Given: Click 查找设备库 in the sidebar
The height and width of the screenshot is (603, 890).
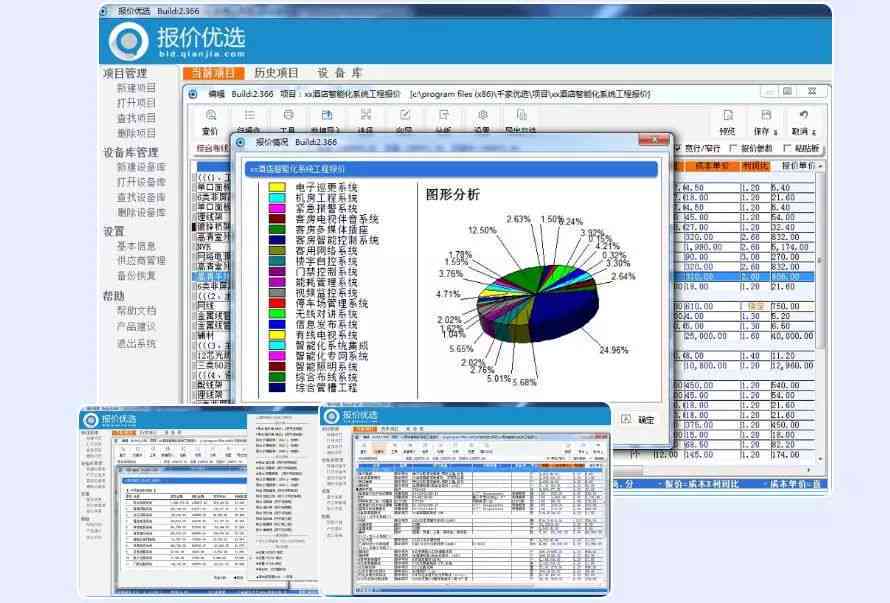Looking at the screenshot, I should click(141, 198).
